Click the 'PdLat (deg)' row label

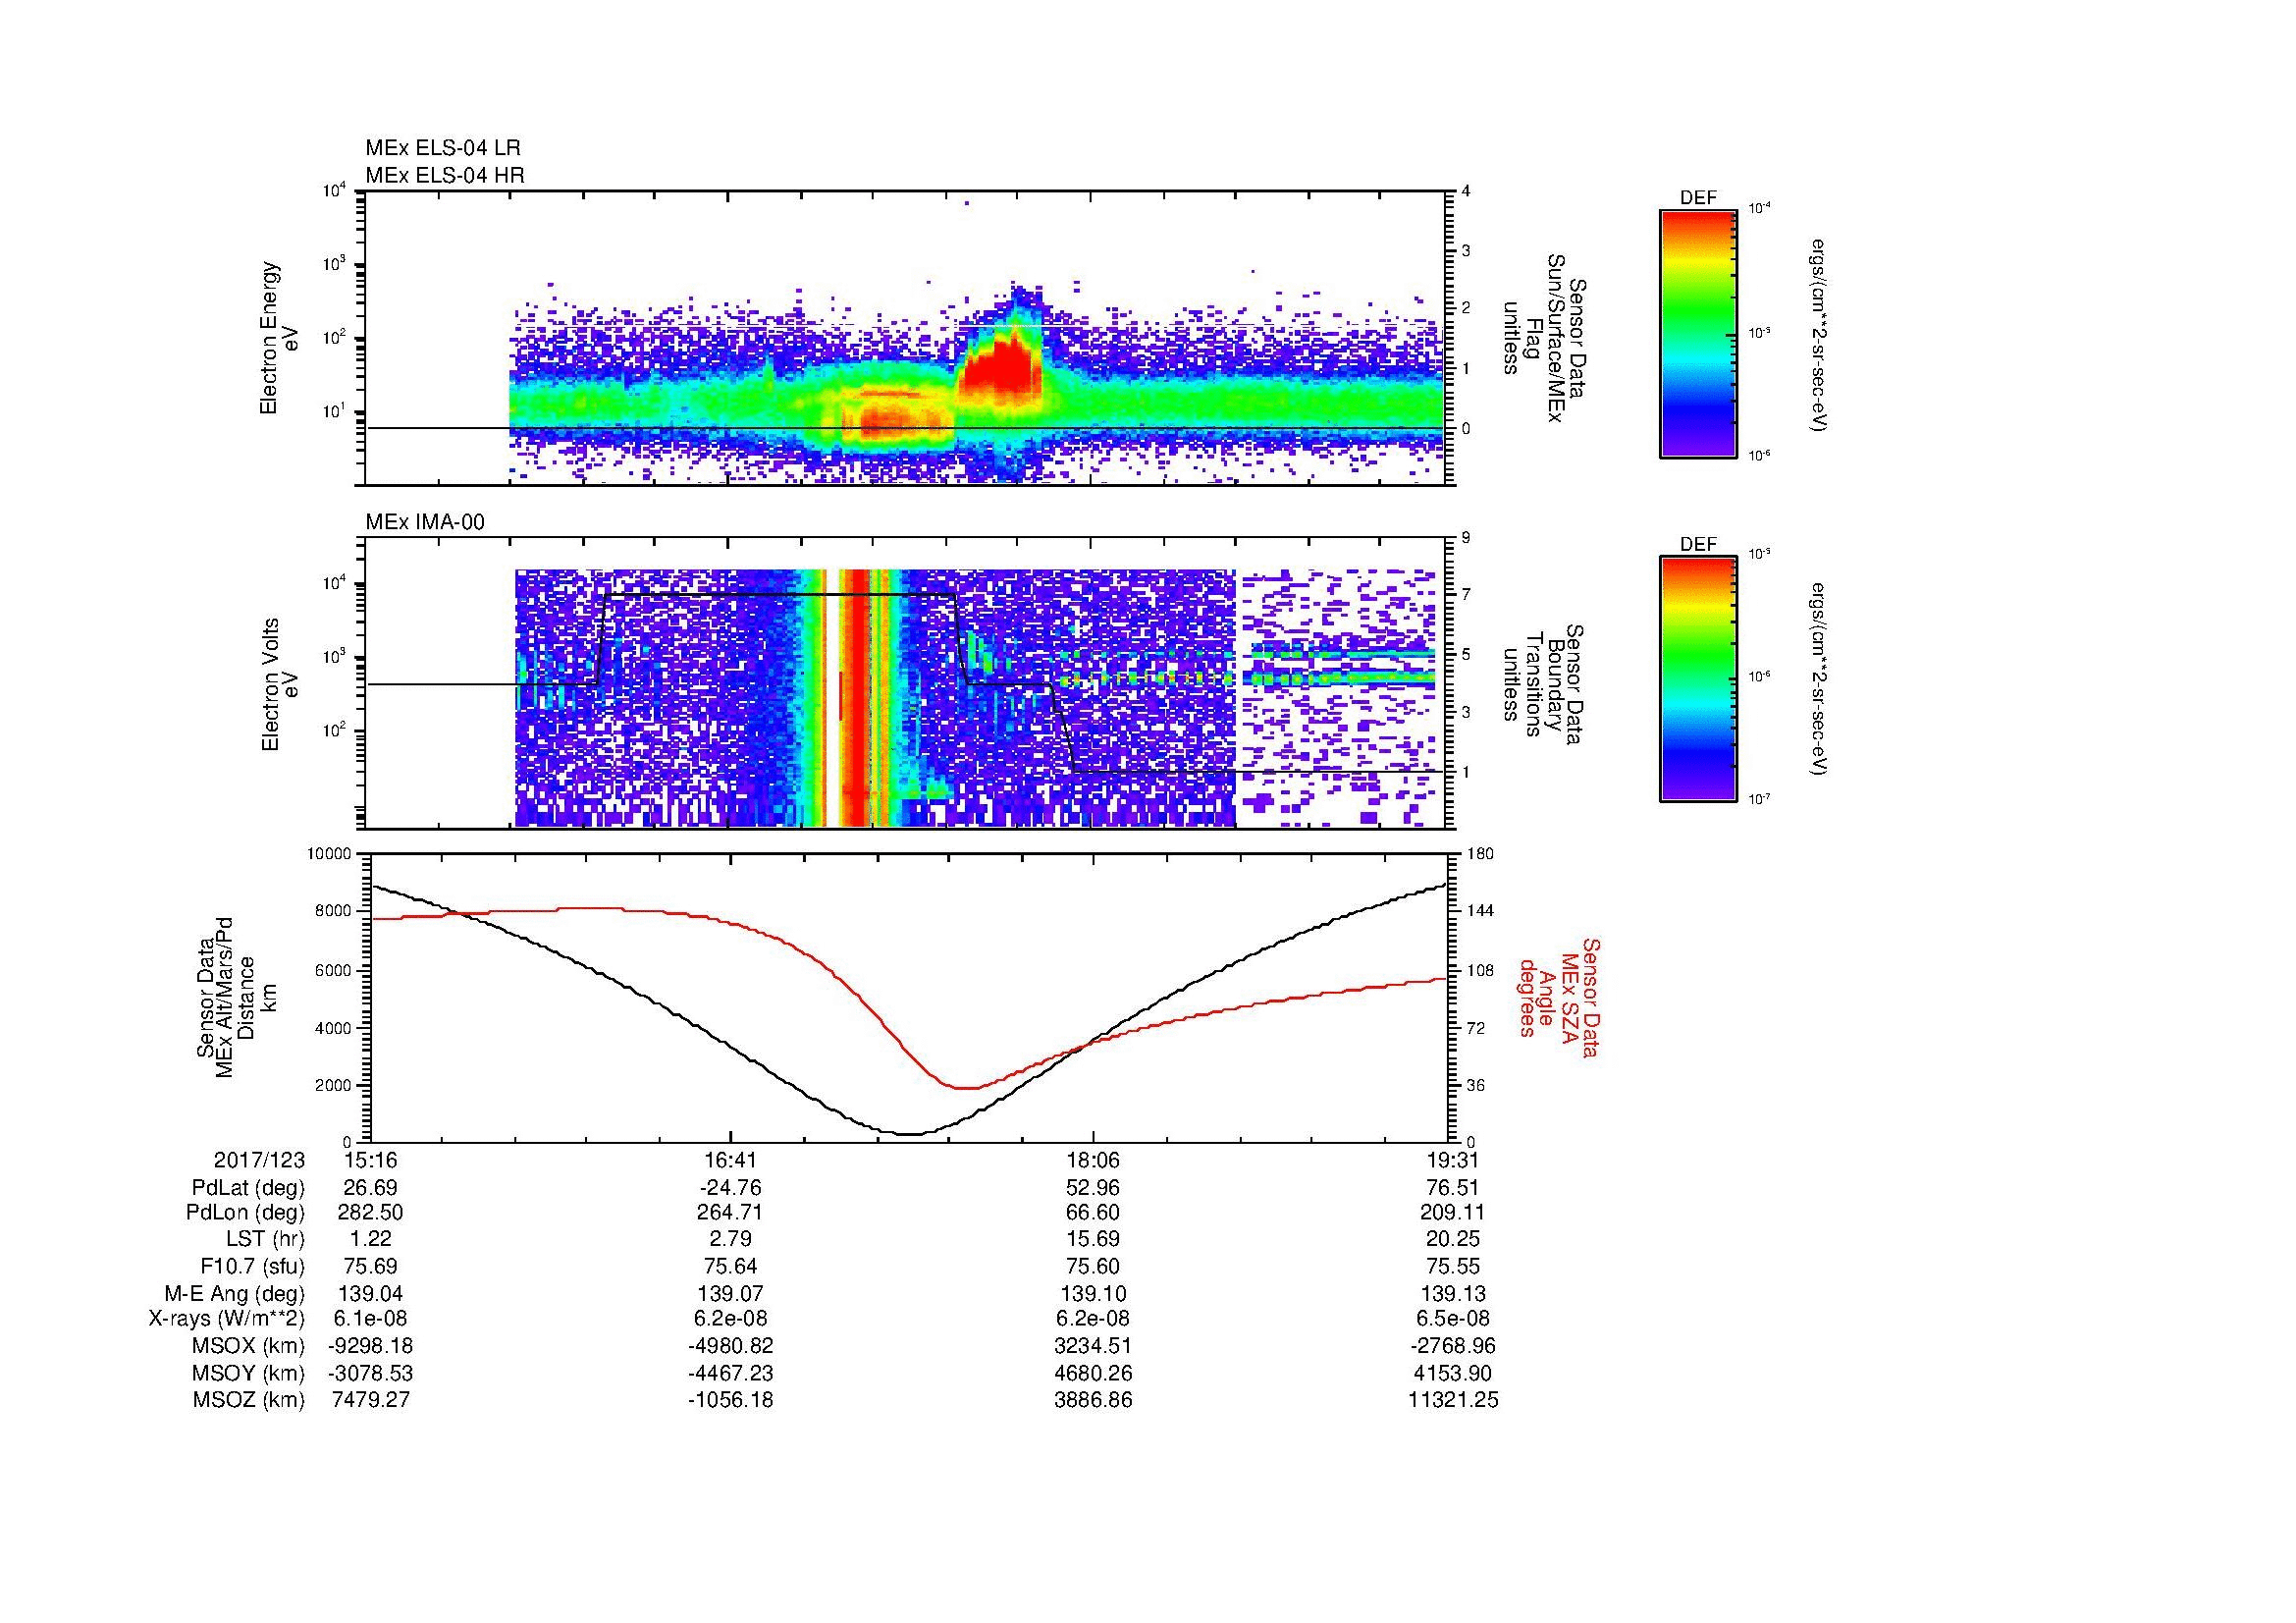click(248, 1188)
